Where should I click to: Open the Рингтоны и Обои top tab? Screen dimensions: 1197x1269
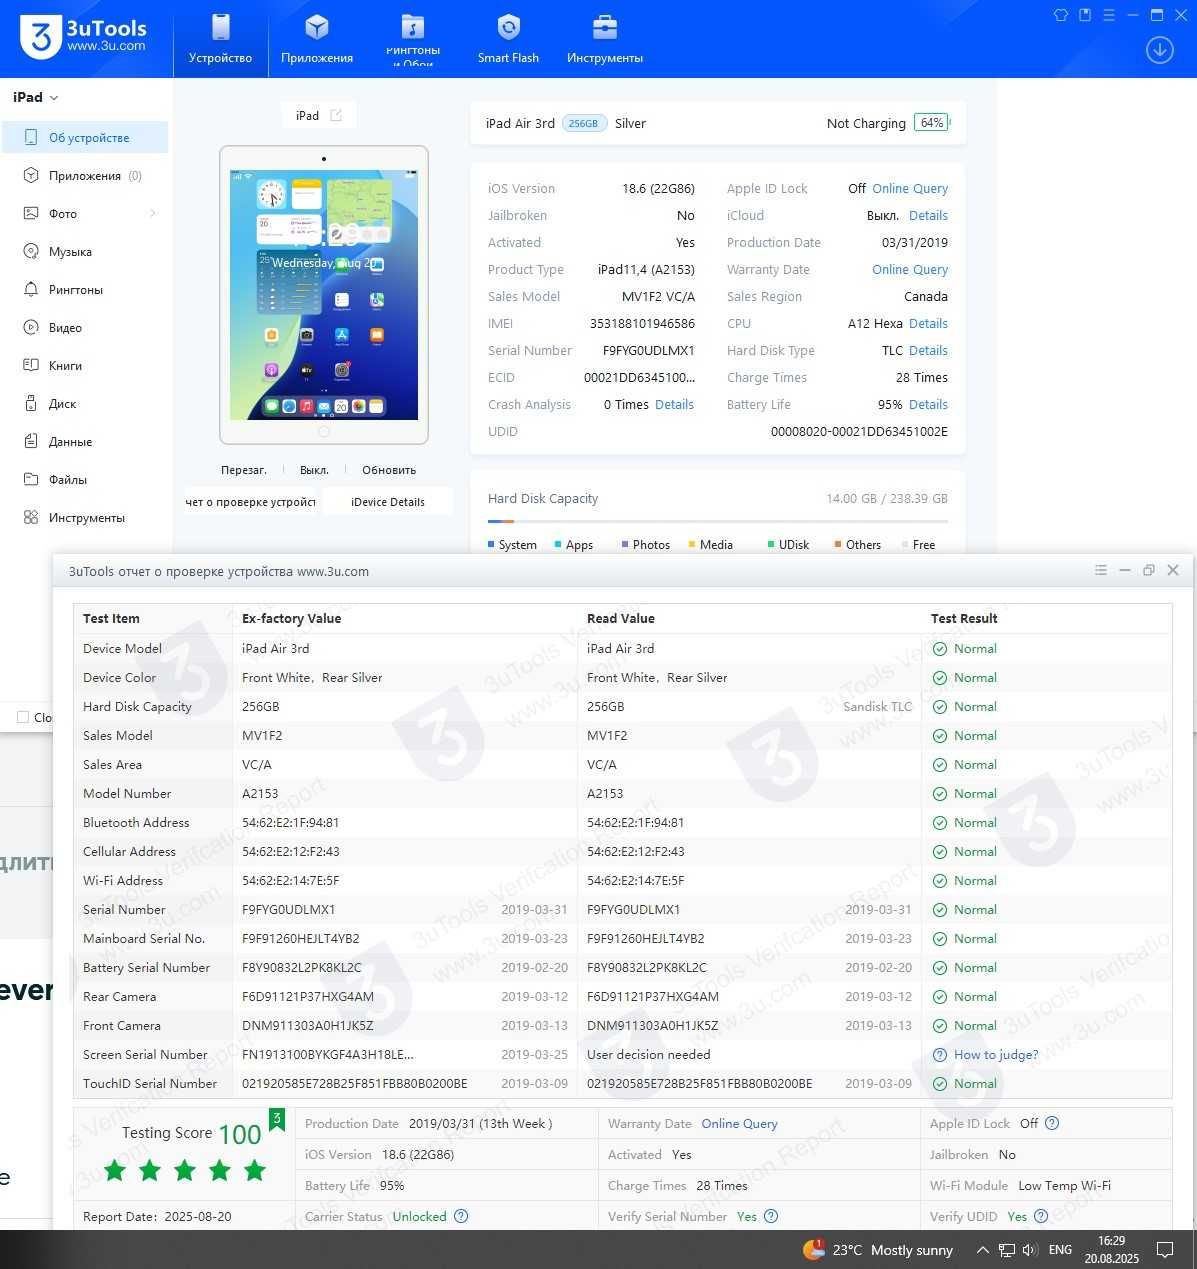click(413, 40)
